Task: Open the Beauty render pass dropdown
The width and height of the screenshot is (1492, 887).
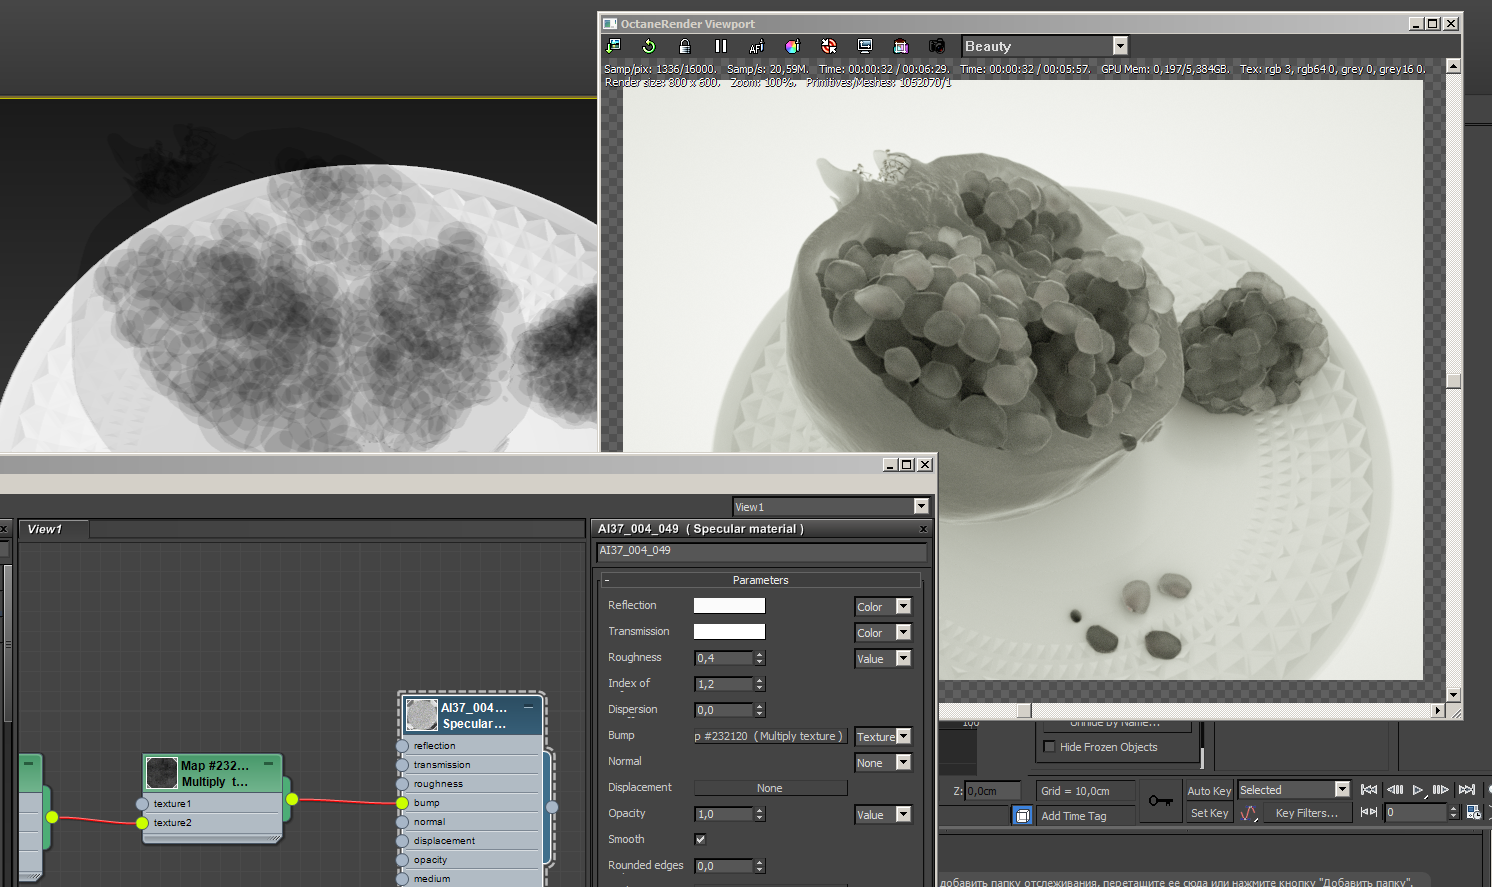Action: pos(1120,46)
